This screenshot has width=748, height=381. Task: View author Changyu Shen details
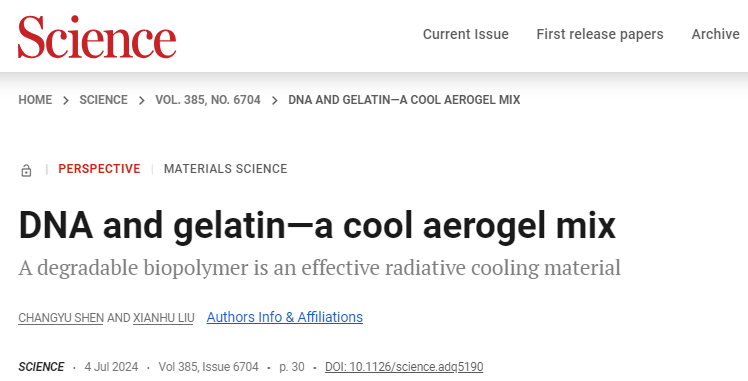pos(61,318)
